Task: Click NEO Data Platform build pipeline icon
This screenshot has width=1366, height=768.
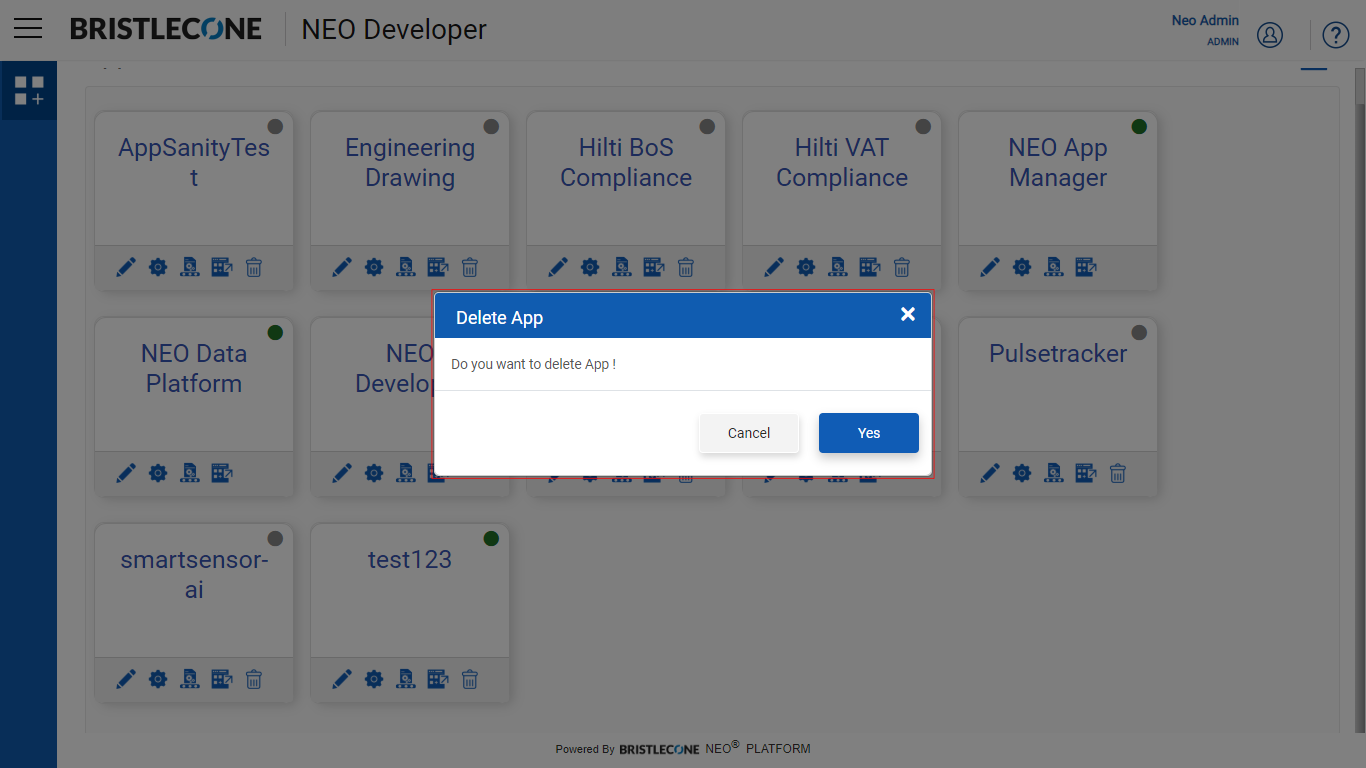Action: [190, 473]
